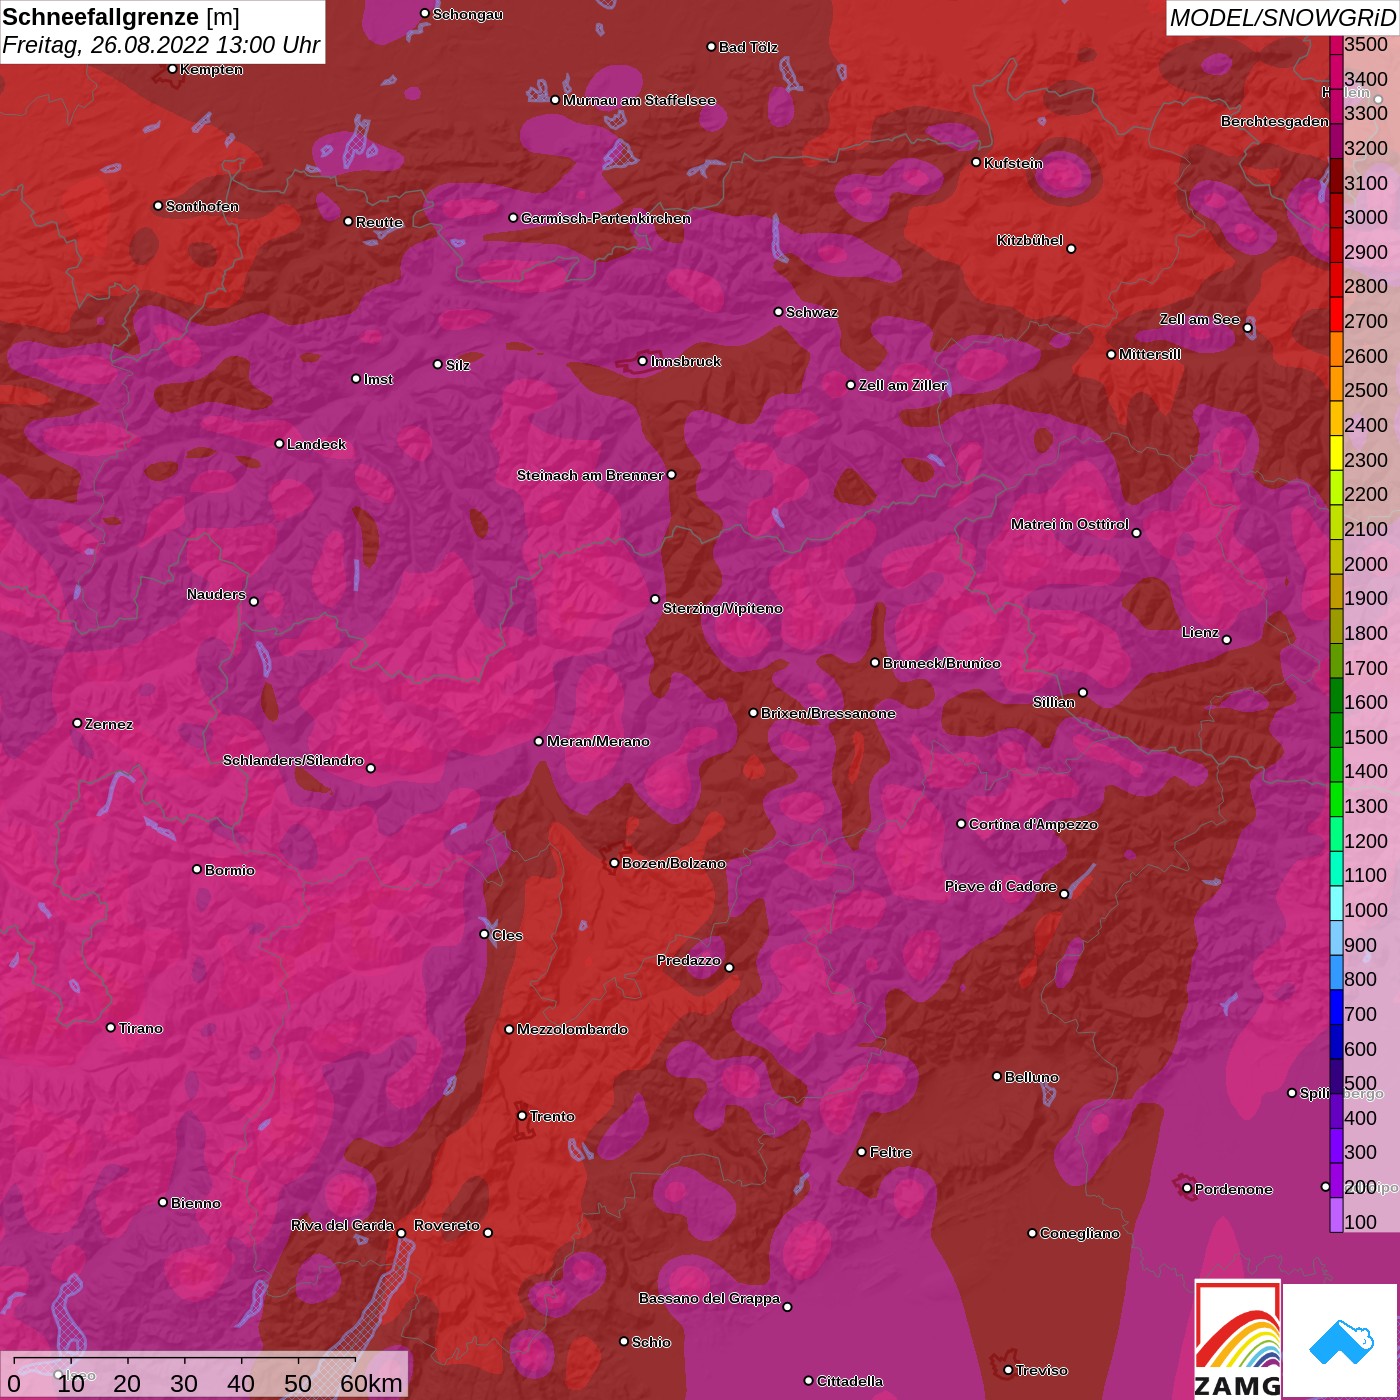Select the Belluno city marker dot

tap(996, 1076)
